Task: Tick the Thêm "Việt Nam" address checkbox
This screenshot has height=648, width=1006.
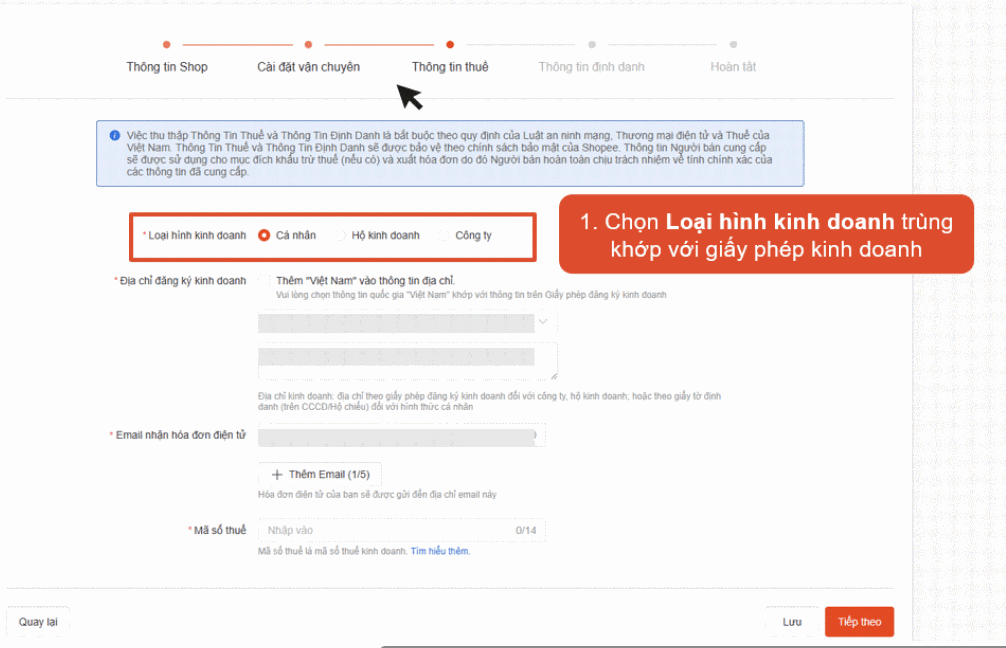Action: (x=264, y=281)
